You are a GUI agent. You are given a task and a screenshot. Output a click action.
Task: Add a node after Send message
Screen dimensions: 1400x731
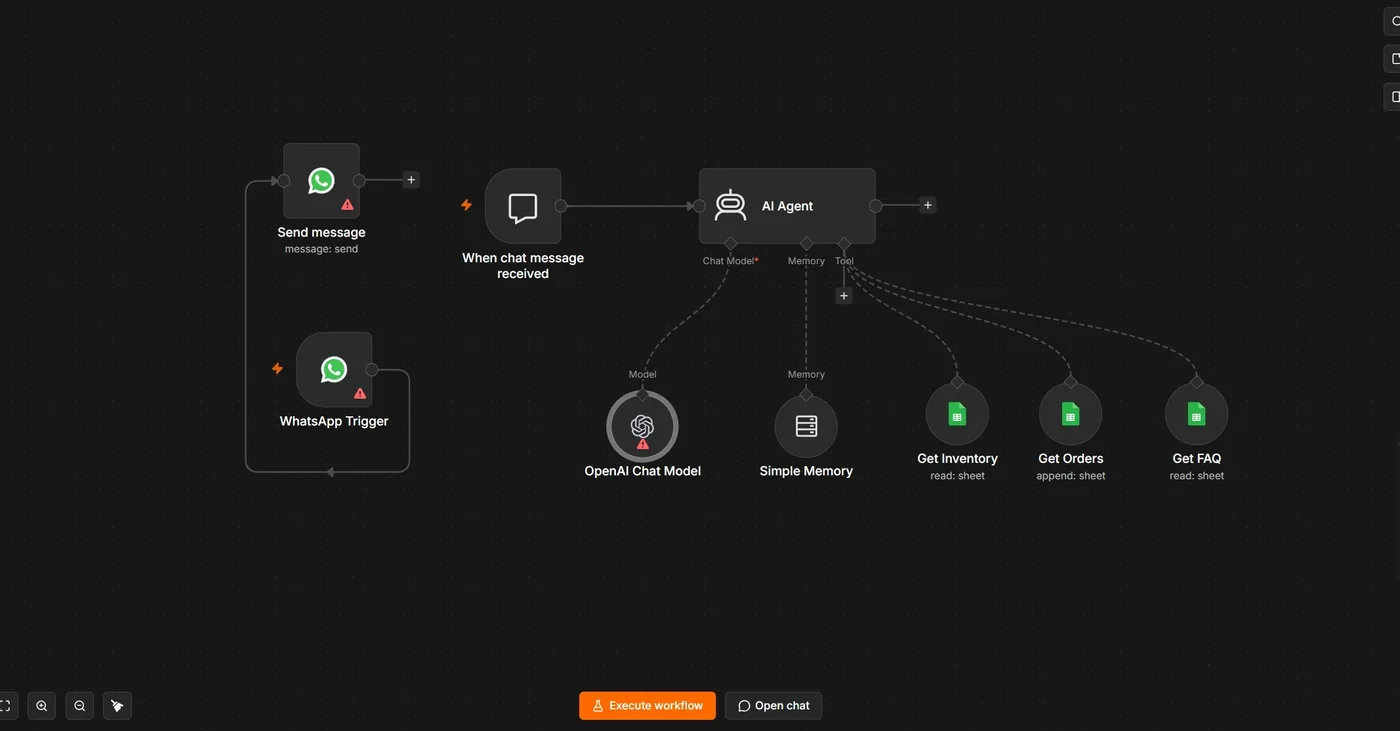point(411,180)
